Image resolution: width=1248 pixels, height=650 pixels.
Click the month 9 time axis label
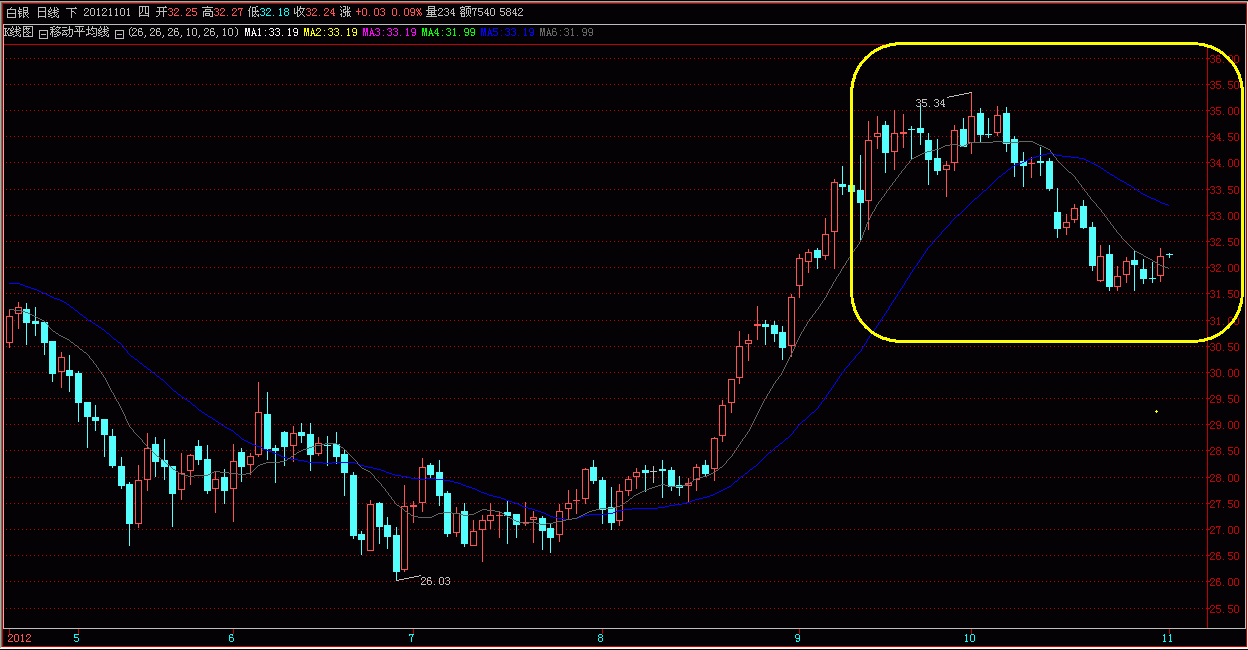pos(798,637)
